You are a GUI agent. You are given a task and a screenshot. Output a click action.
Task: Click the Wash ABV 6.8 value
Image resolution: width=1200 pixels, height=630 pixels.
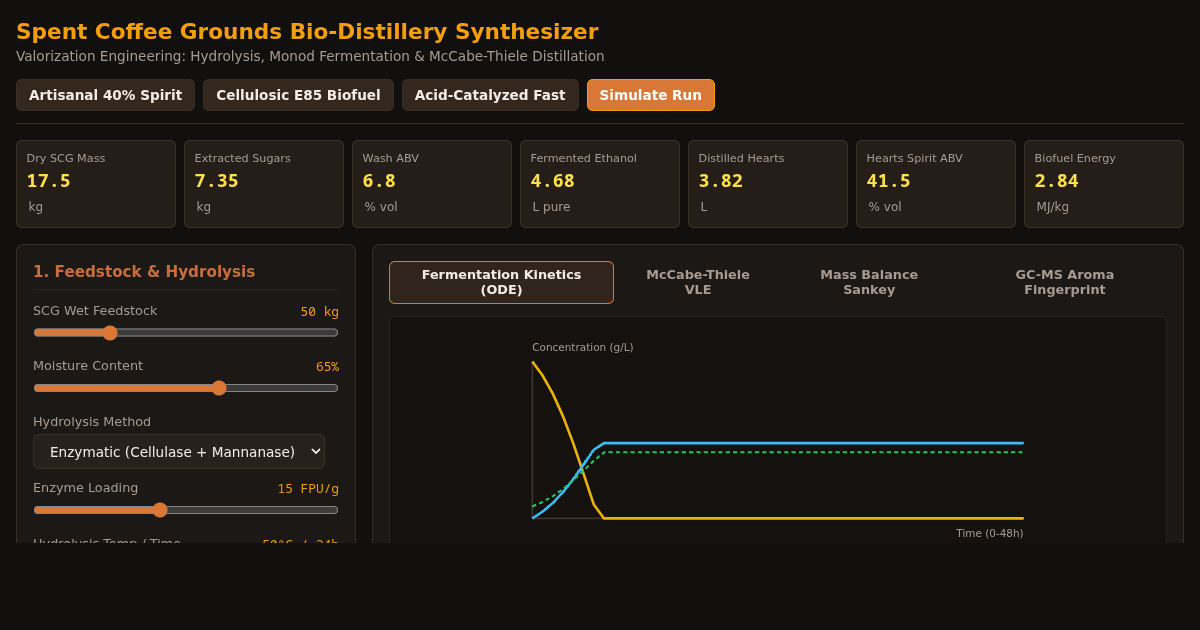(x=379, y=181)
